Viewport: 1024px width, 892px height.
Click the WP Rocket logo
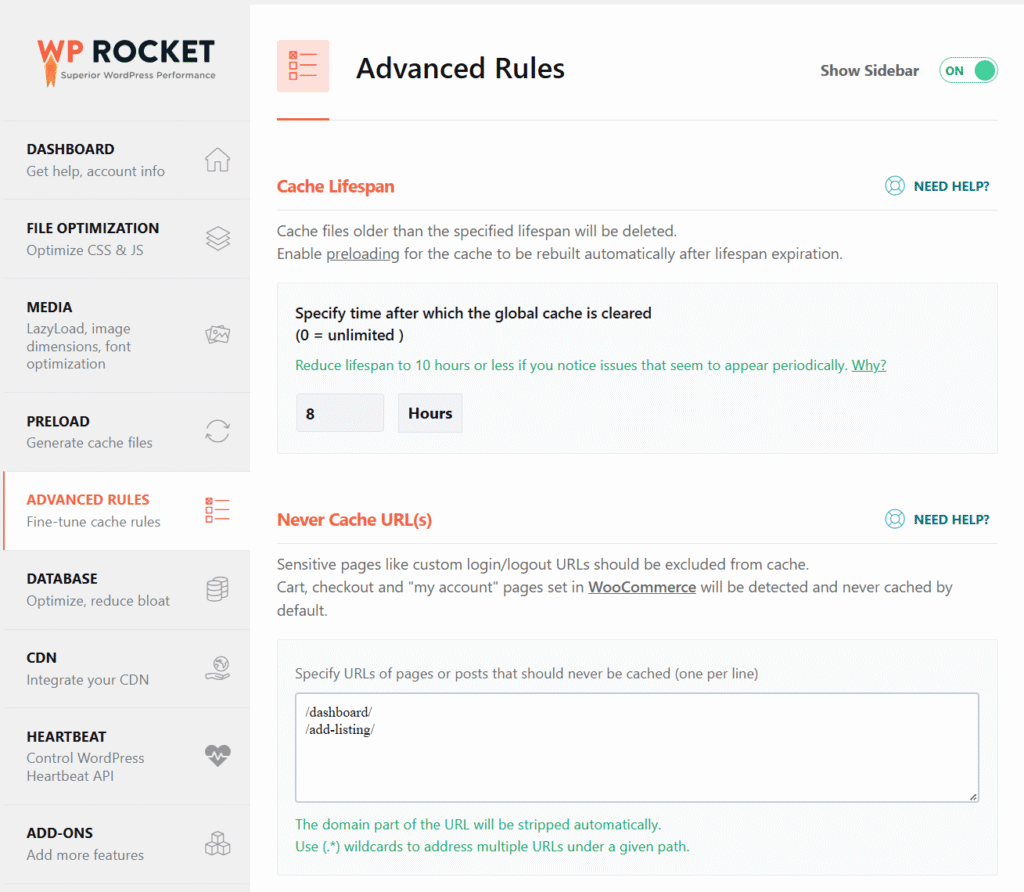click(126, 58)
